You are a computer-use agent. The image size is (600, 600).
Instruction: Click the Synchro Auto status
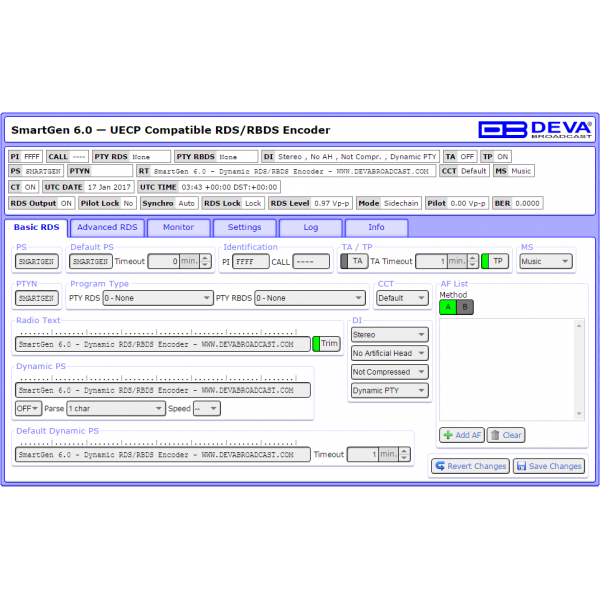169,203
